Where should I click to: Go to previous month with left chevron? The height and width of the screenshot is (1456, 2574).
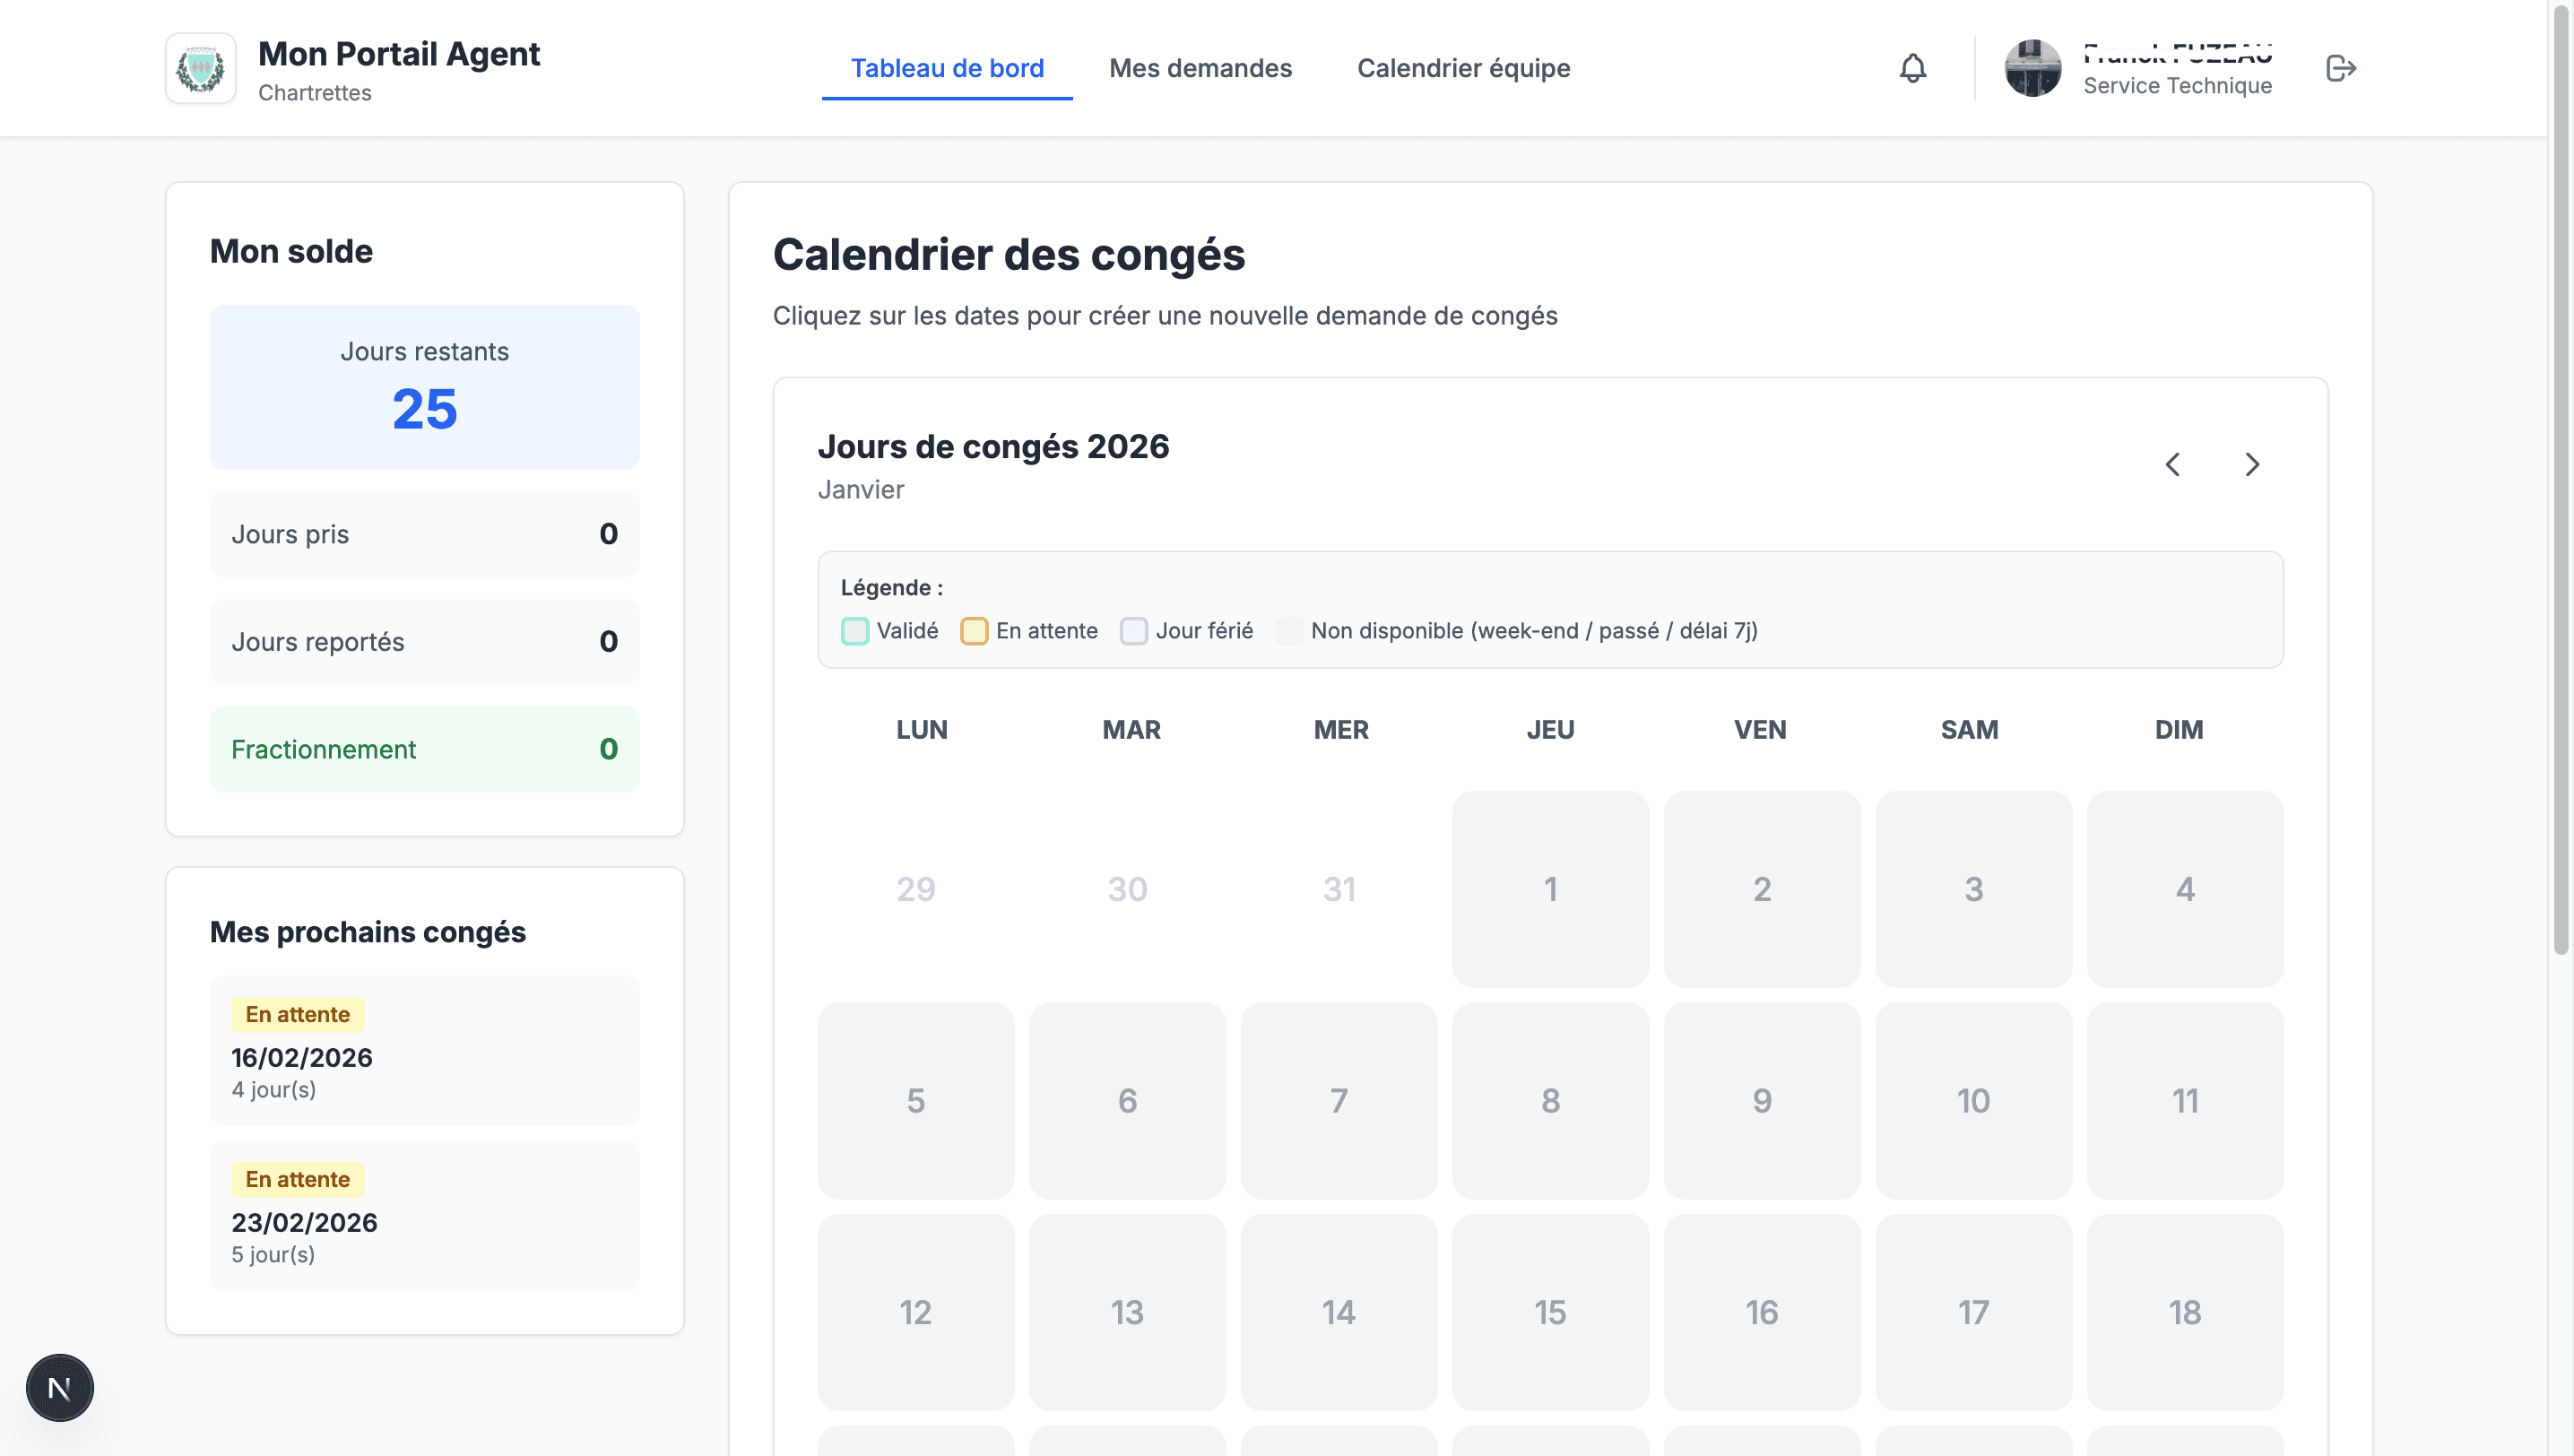tap(2172, 464)
